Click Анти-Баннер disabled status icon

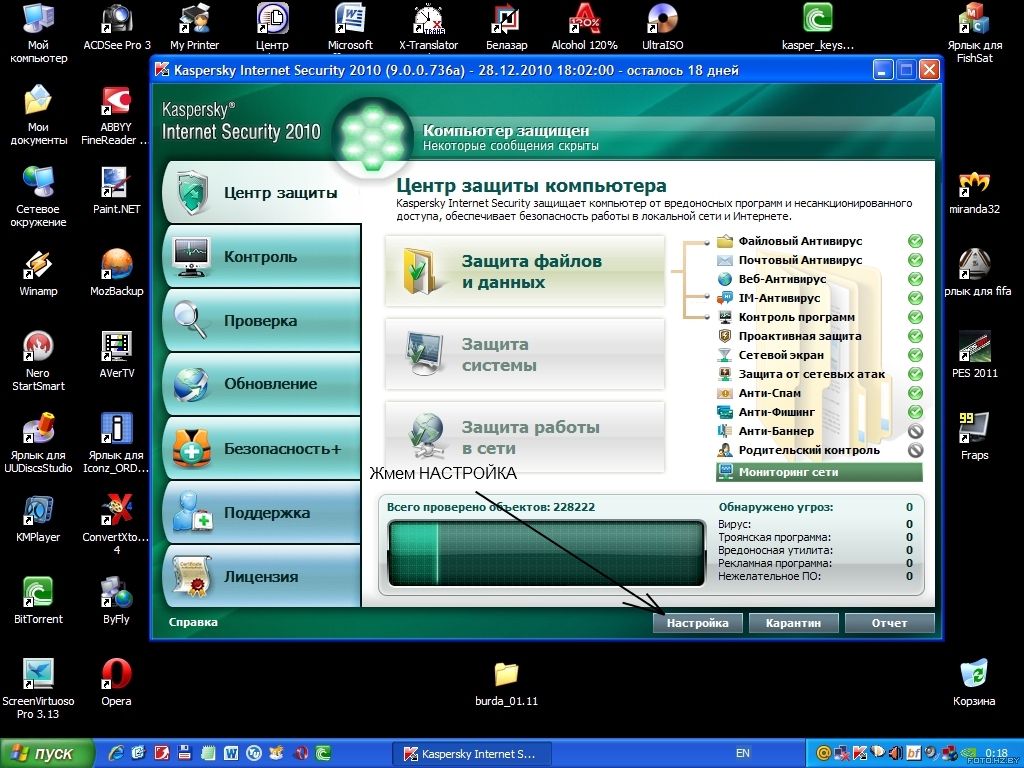coord(916,431)
